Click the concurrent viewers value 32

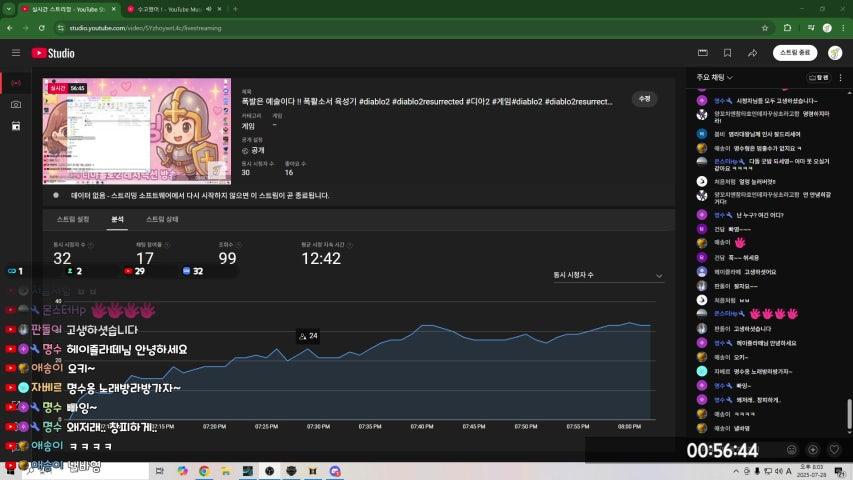point(62,259)
